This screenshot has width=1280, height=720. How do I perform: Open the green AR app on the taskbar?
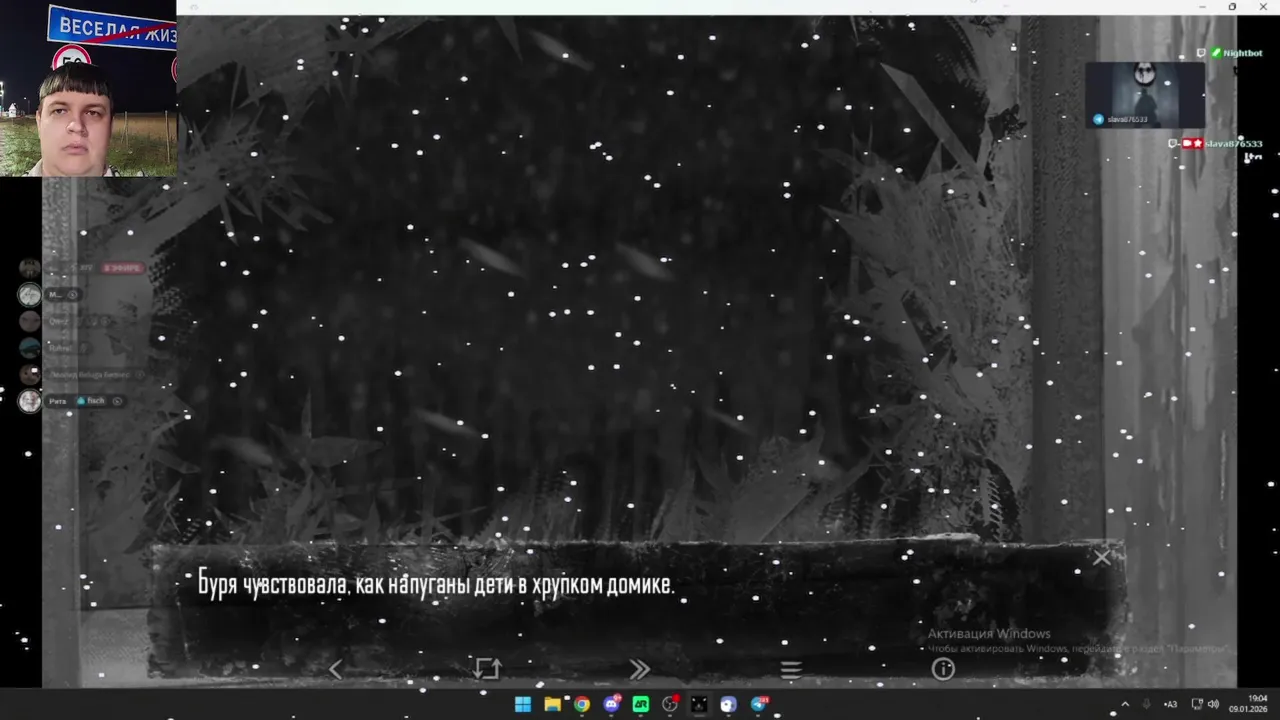tap(641, 704)
